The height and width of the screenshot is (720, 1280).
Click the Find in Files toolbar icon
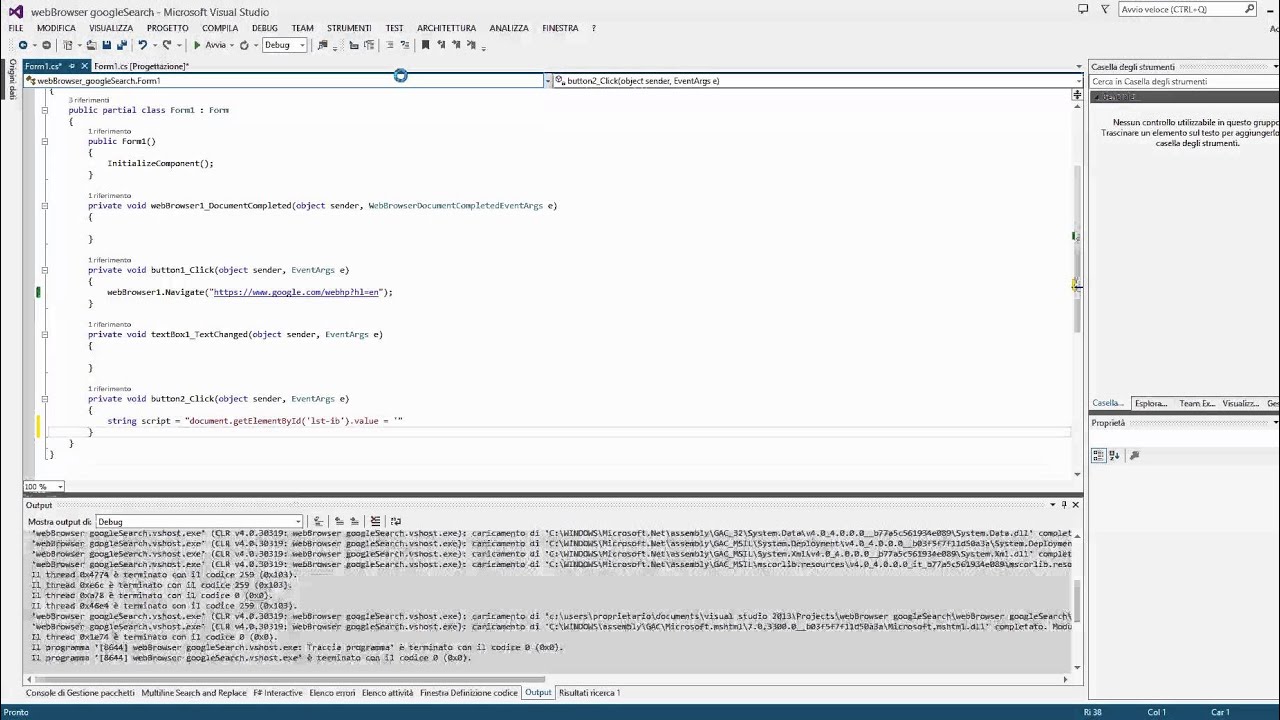tap(322, 45)
